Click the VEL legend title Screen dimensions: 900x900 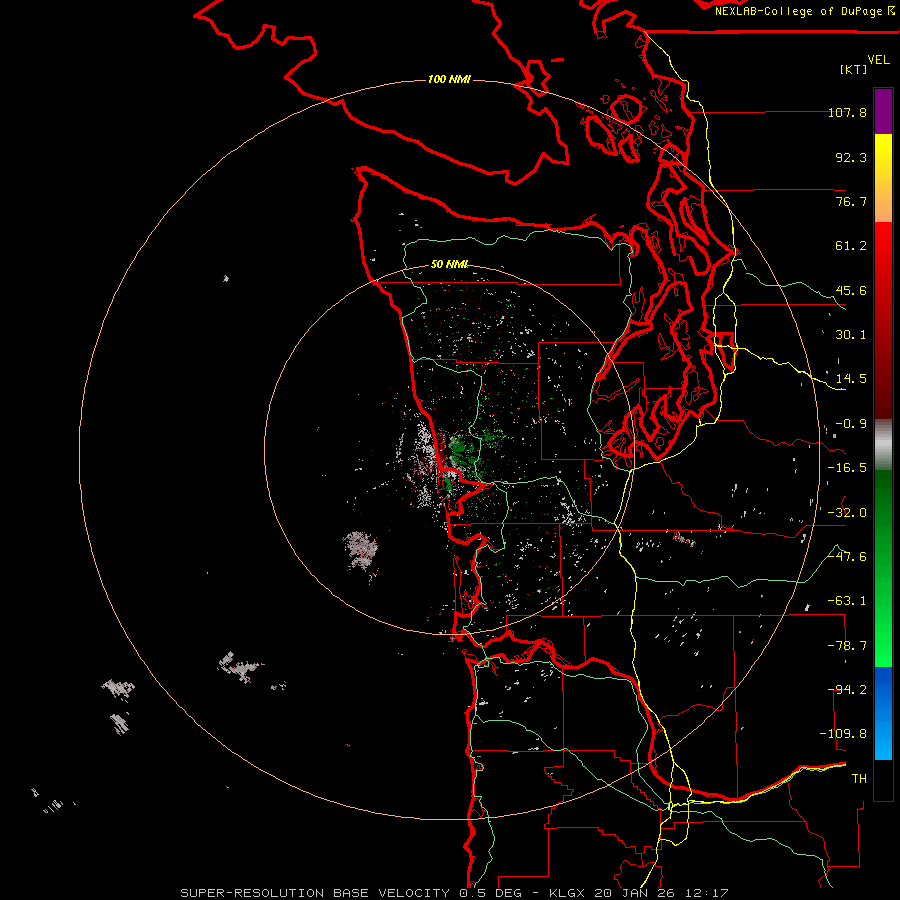click(x=878, y=59)
